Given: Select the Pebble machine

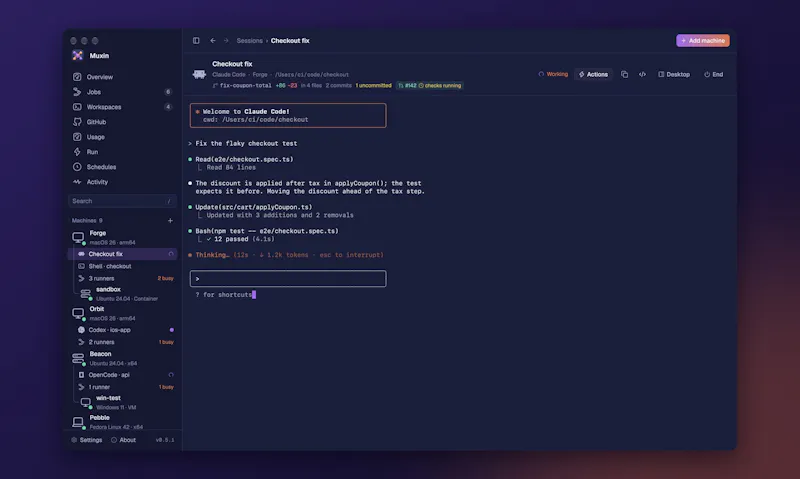Looking at the screenshot, I should tap(122, 422).
